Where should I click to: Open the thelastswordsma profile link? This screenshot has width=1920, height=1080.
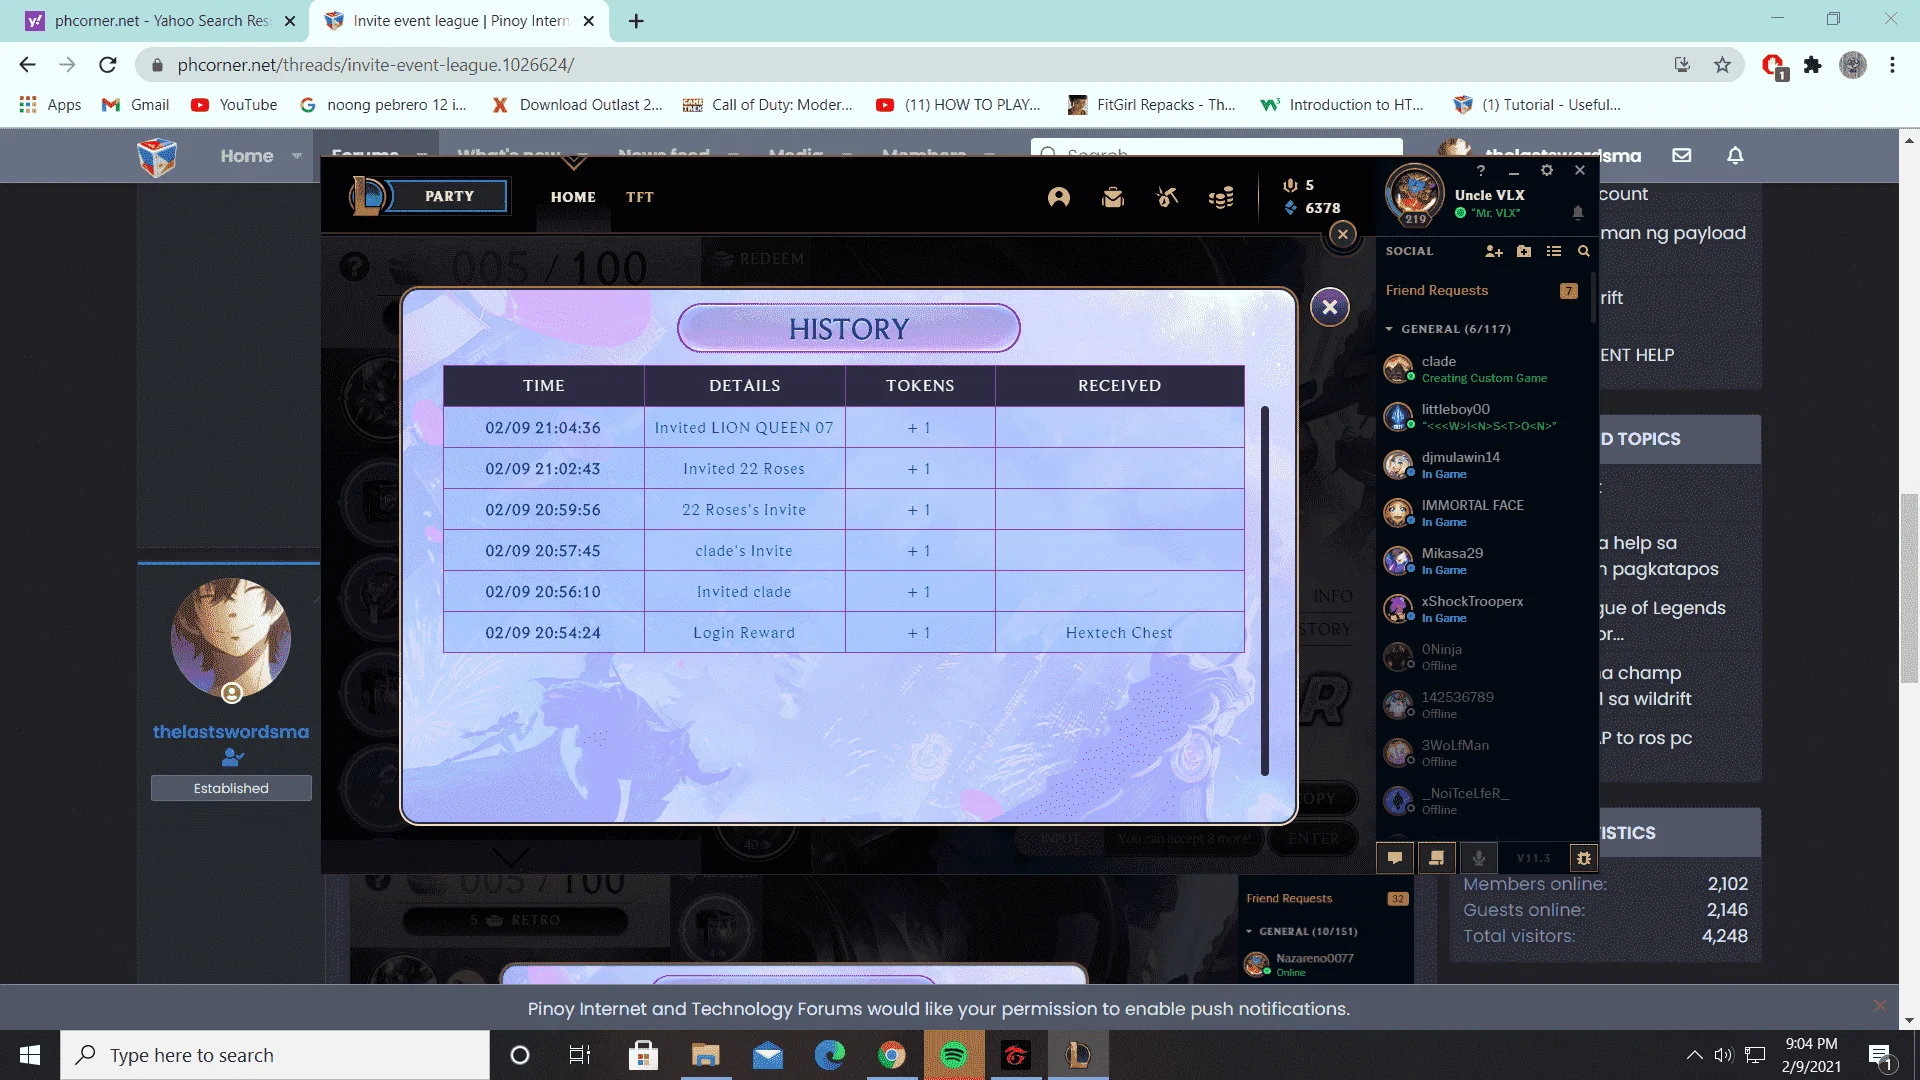pos(231,732)
